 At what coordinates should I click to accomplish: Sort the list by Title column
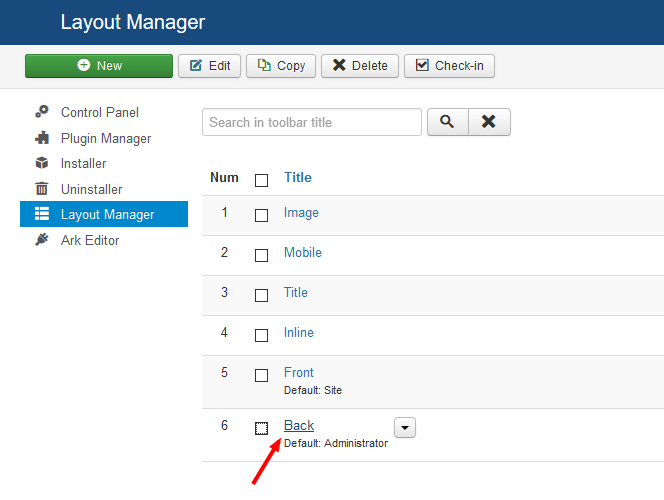coord(298,178)
